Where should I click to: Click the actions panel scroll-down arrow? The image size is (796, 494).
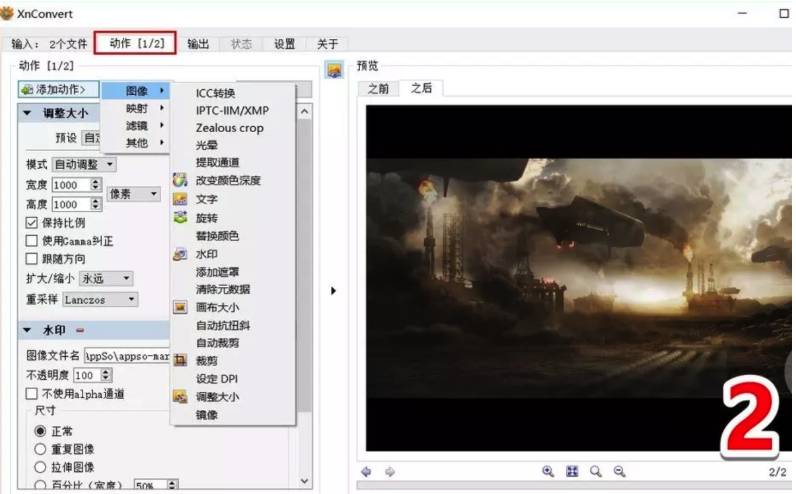point(304,480)
